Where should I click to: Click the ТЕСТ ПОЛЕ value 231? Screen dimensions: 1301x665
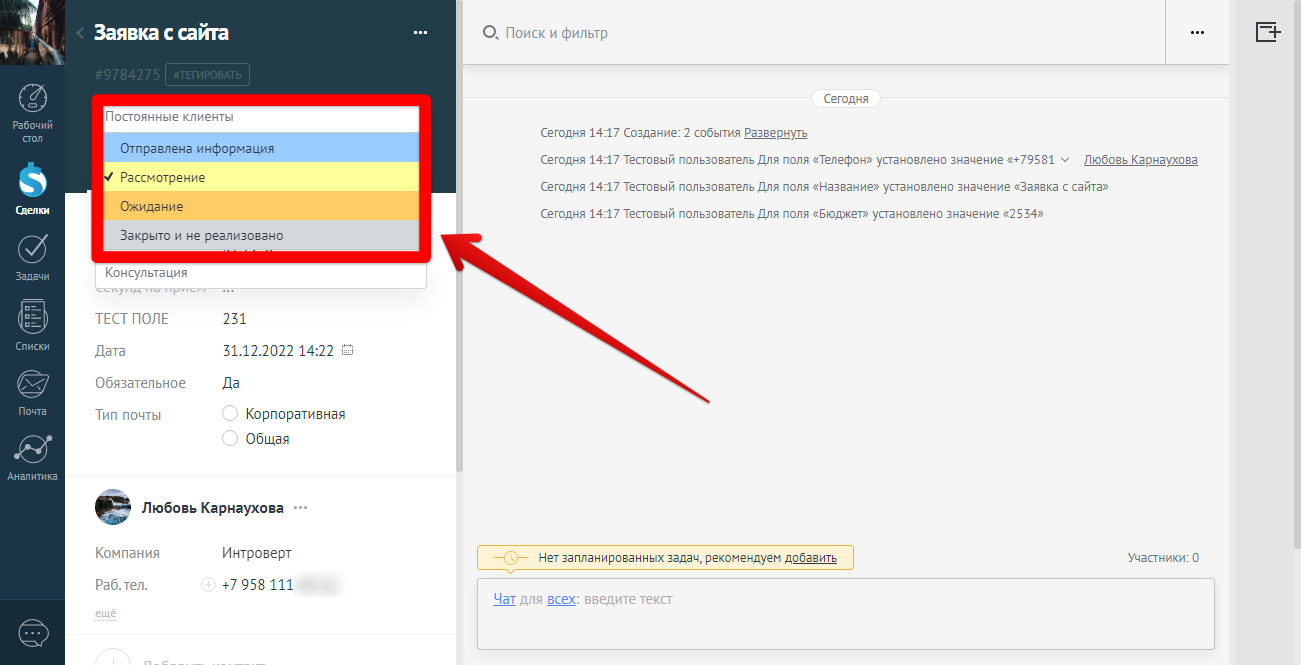[234, 319]
